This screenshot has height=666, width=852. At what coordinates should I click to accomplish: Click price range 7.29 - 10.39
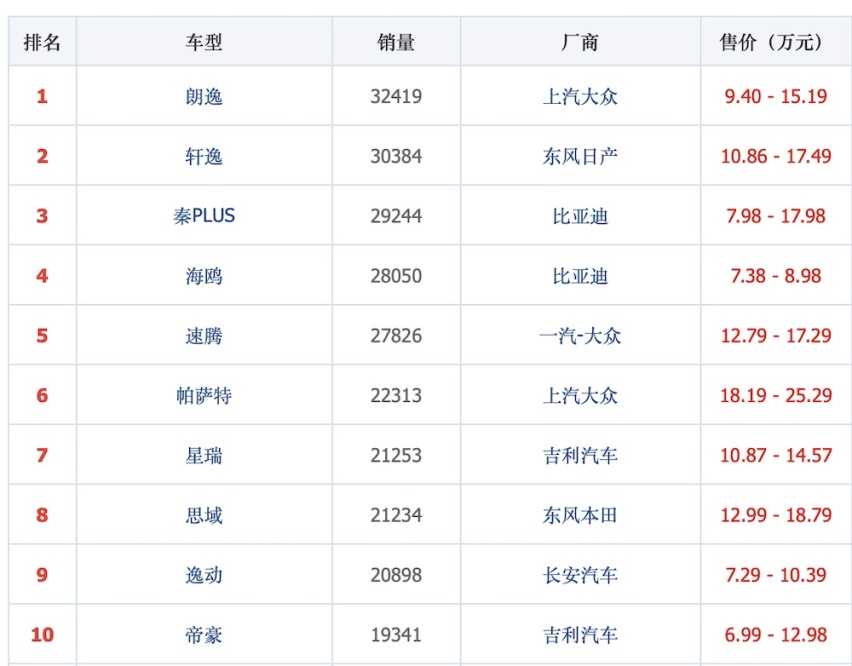pos(776,575)
